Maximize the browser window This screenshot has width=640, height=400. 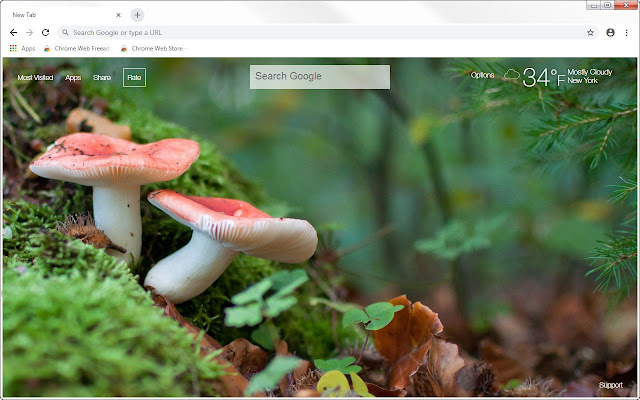click(607, 5)
